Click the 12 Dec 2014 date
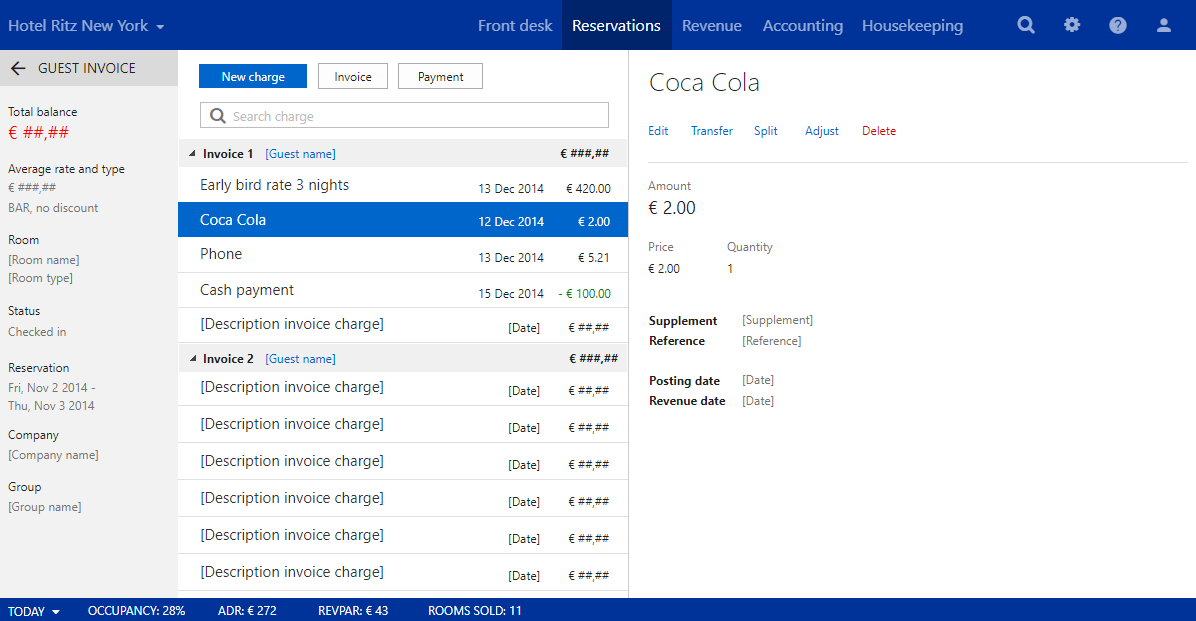 (x=511, y=222)
